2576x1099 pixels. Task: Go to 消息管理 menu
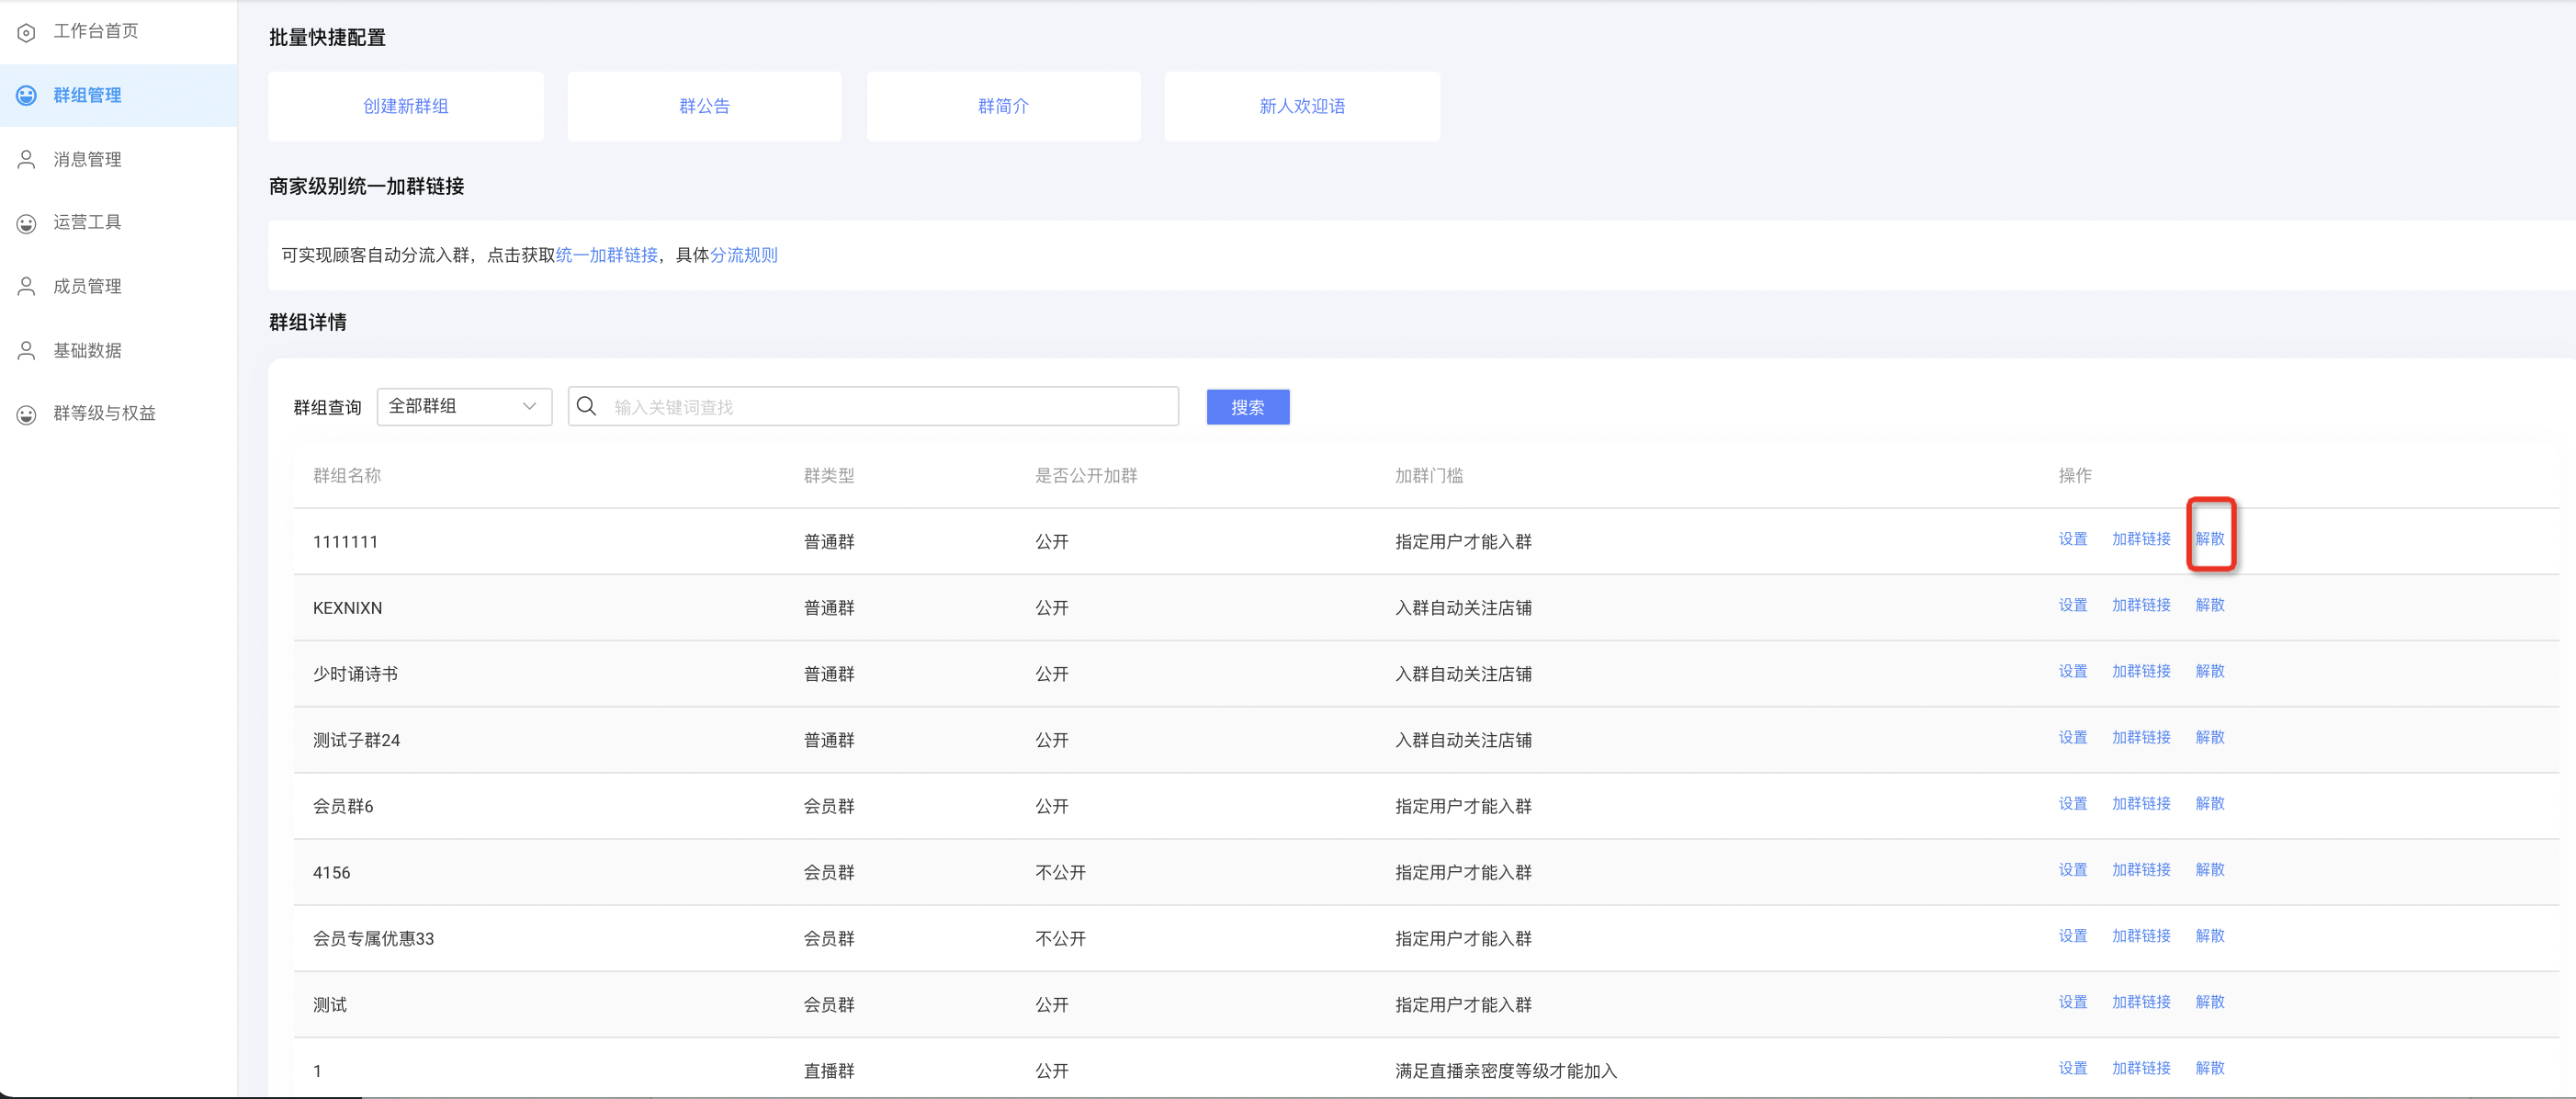(87, 159)
